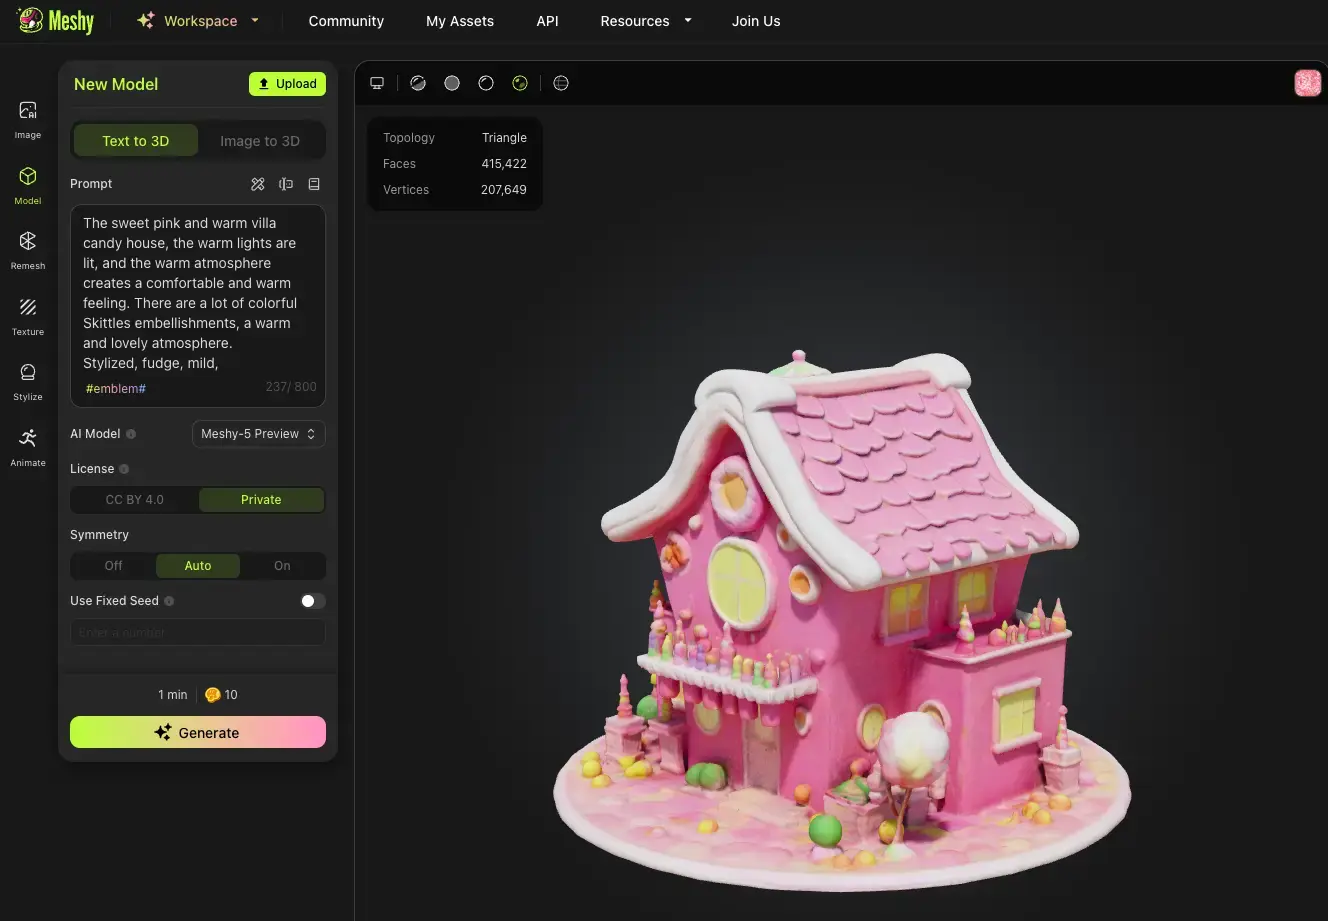
Task: Open the Texture panel in the sidebar
Action: pyautogui.click(x=27, y=315)
